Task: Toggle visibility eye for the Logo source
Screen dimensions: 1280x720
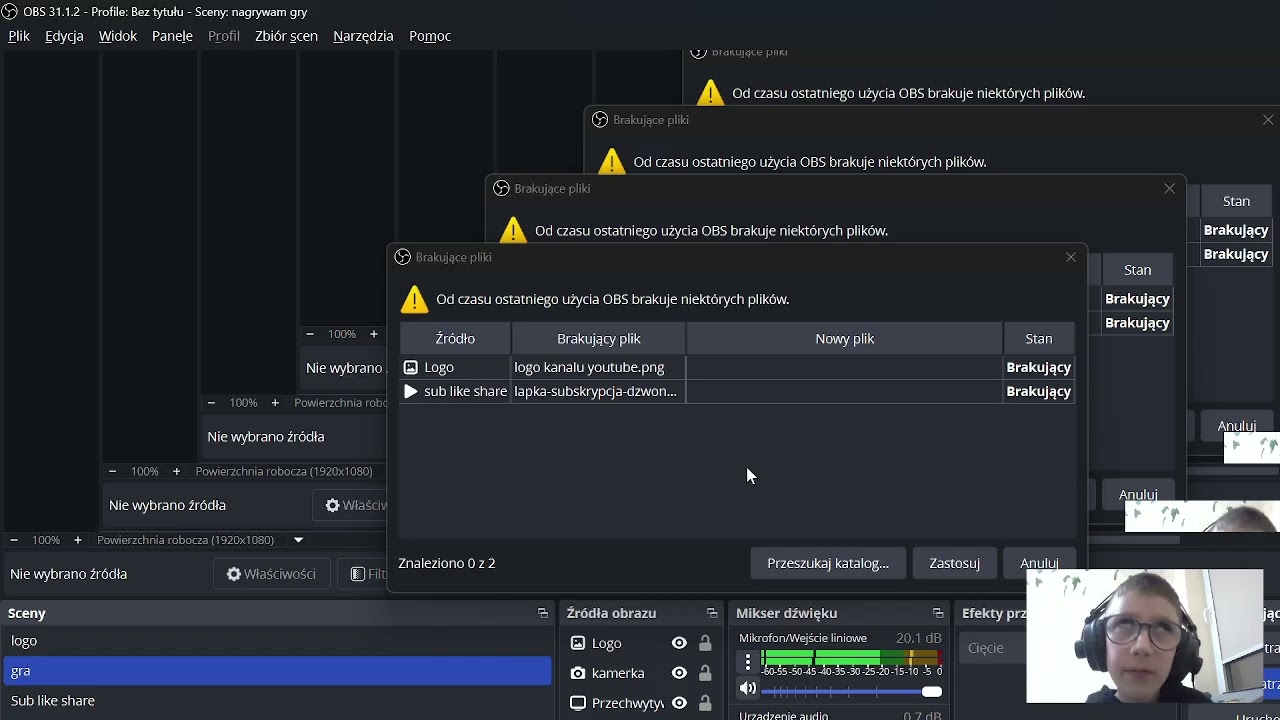Action: pos(679,643)
